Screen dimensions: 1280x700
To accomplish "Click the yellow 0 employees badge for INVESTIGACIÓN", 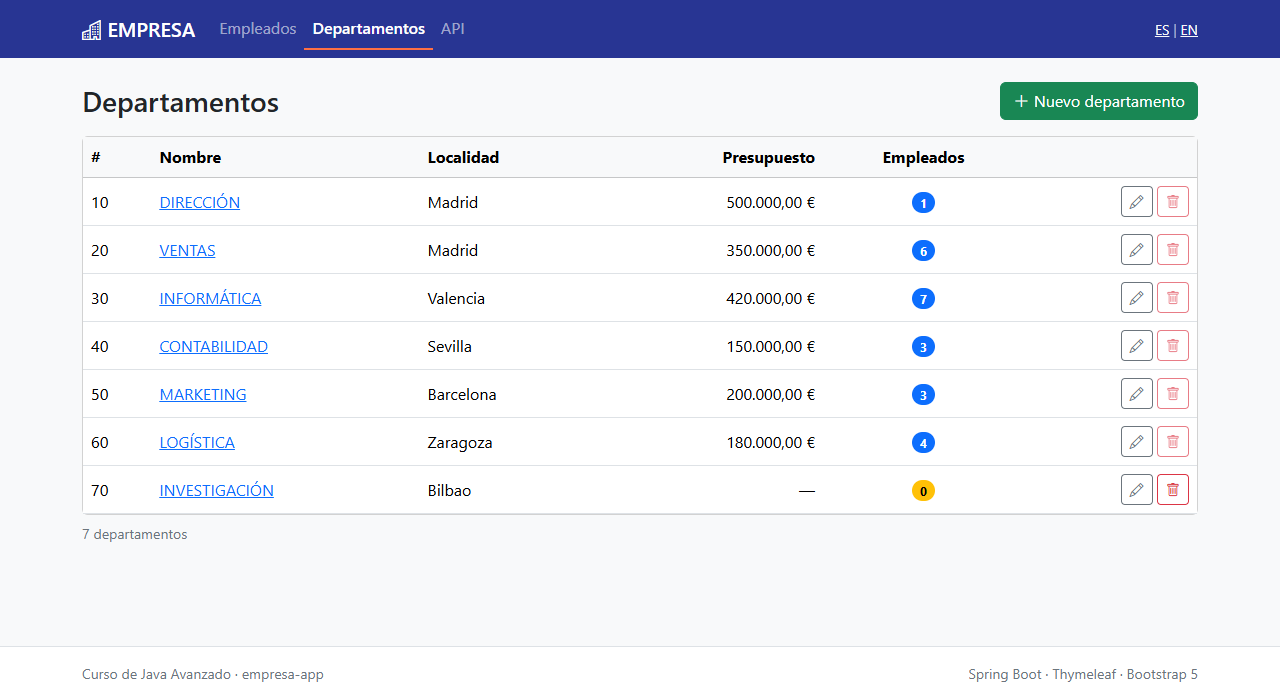I will coord(923,491).
